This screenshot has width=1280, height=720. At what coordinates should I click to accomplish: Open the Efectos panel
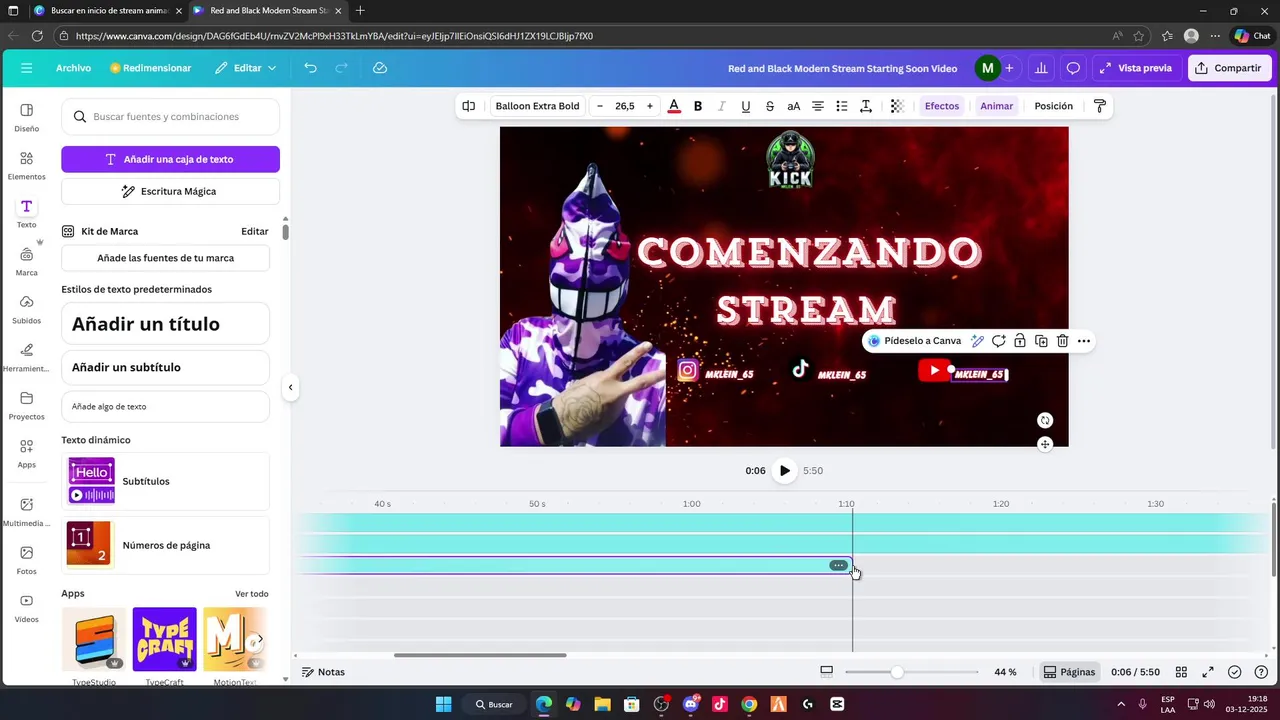[942, 106]
